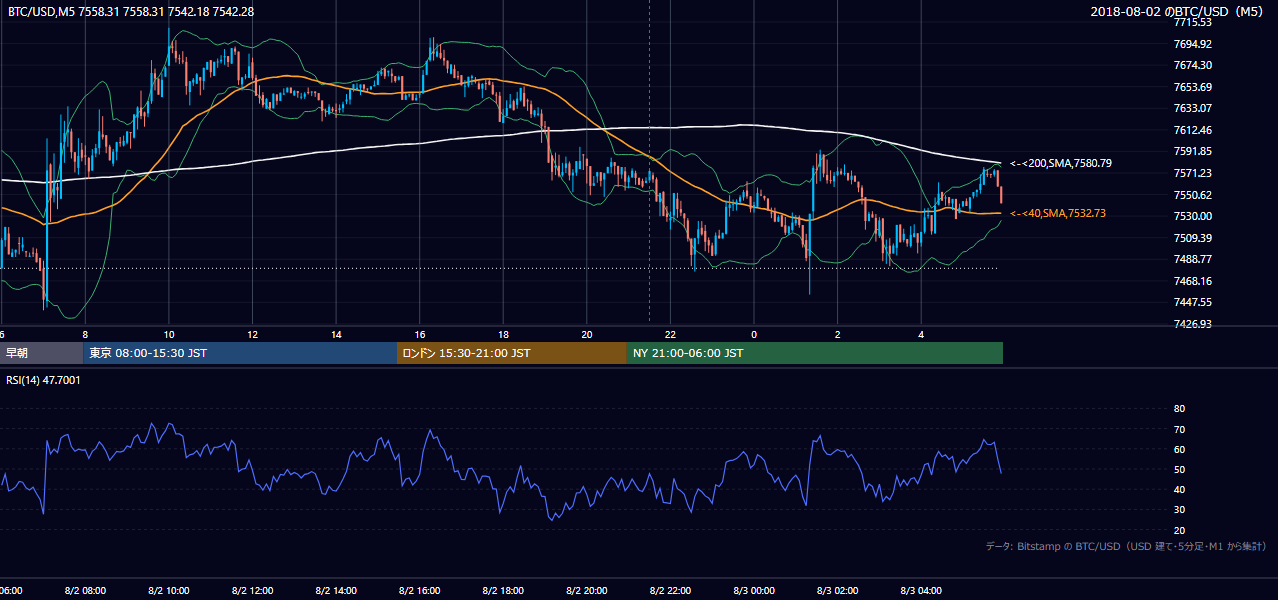Click the RSI 20 level label
The width and height of the screenshot is (1278, 600).
pos(1179,530)
